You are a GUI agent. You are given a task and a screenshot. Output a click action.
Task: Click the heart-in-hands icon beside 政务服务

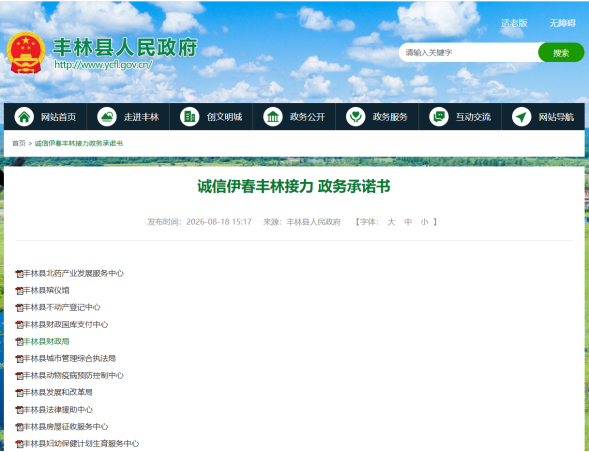(x=356, y=117)
